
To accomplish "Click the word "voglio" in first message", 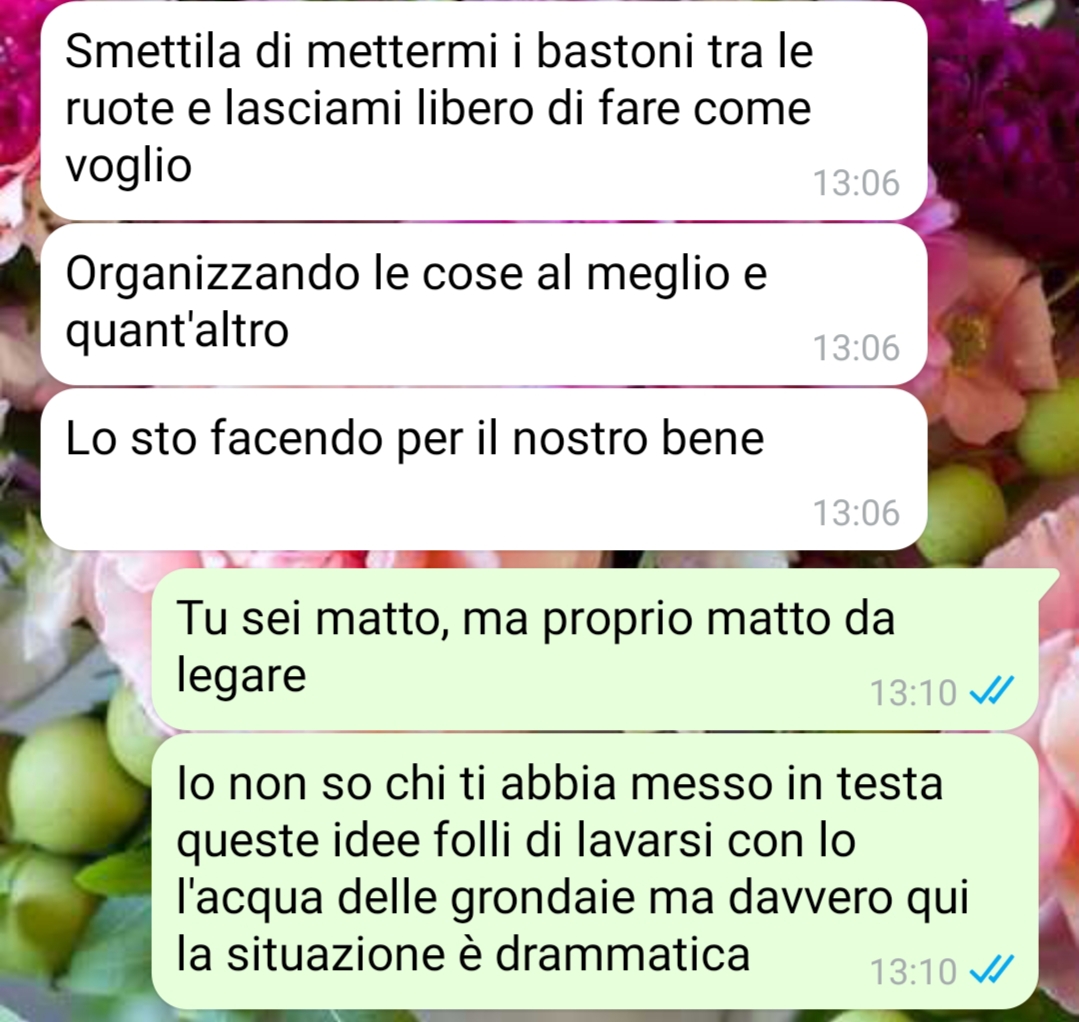I will pos(128,167).
